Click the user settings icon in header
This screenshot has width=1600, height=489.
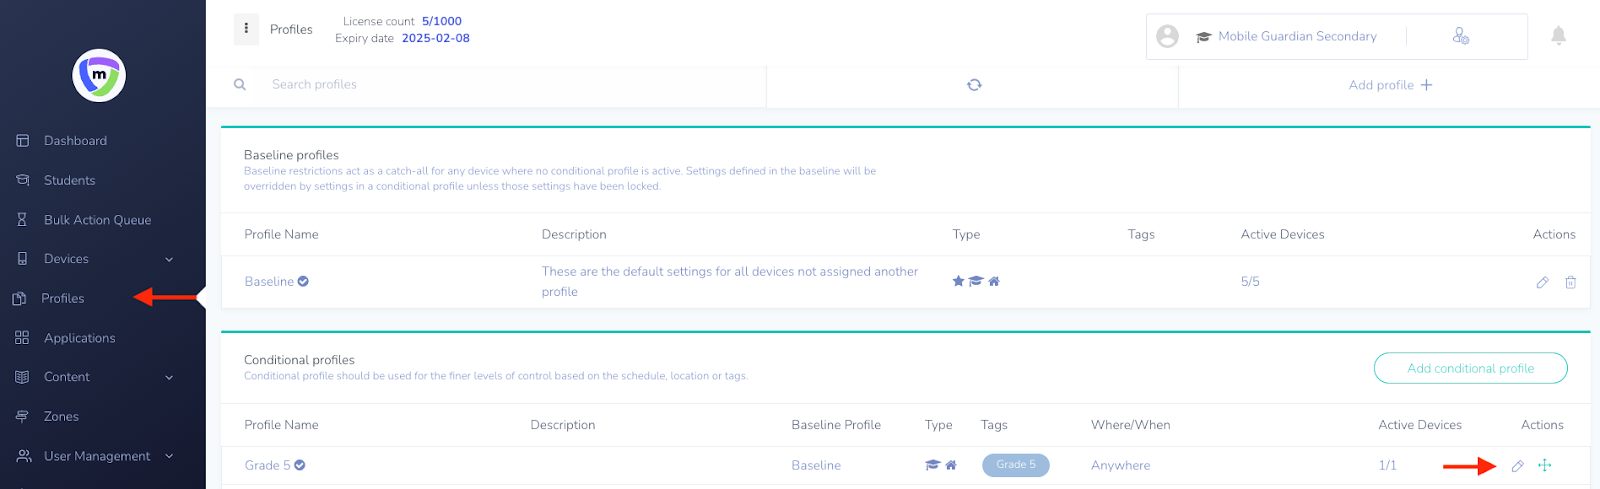coord(1460,36)
